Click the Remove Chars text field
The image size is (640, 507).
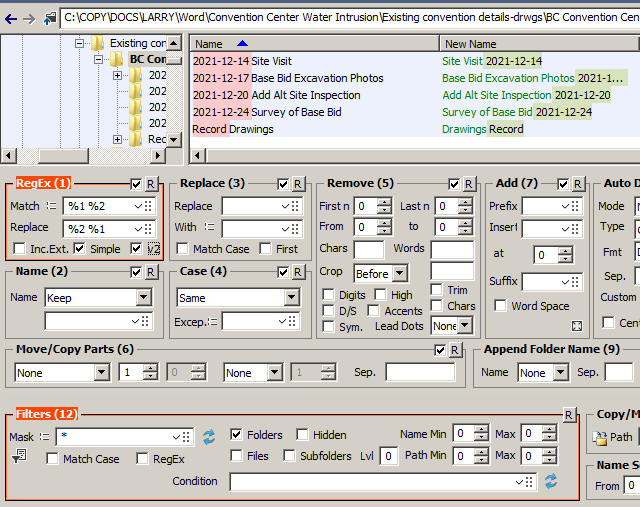369,249
